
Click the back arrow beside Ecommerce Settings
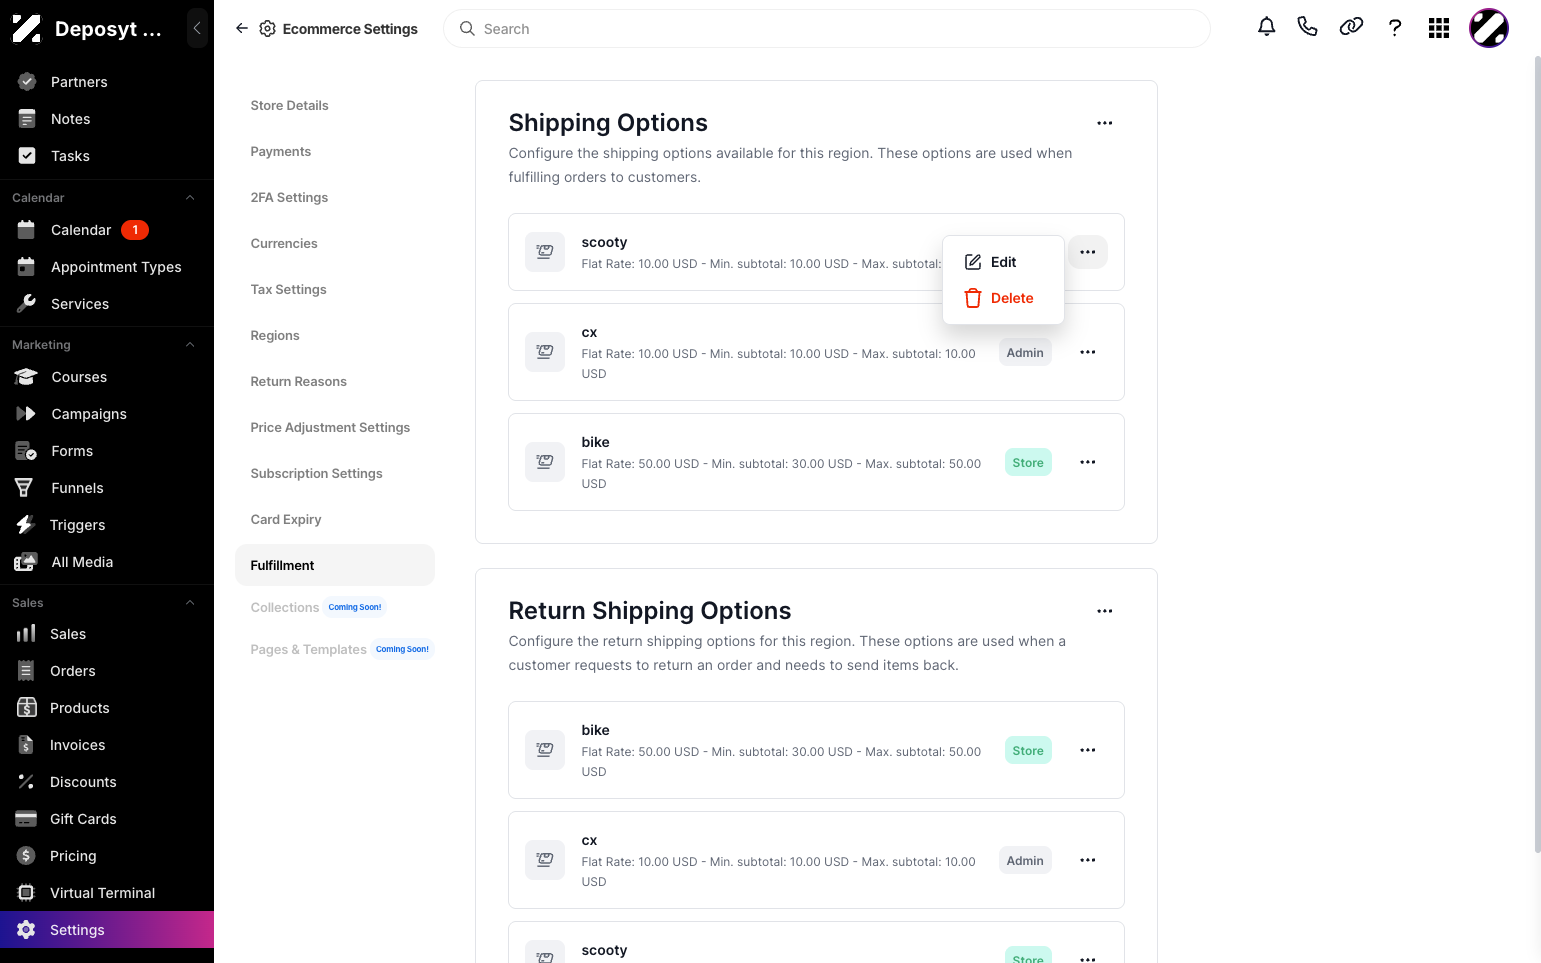click(242, 29)
